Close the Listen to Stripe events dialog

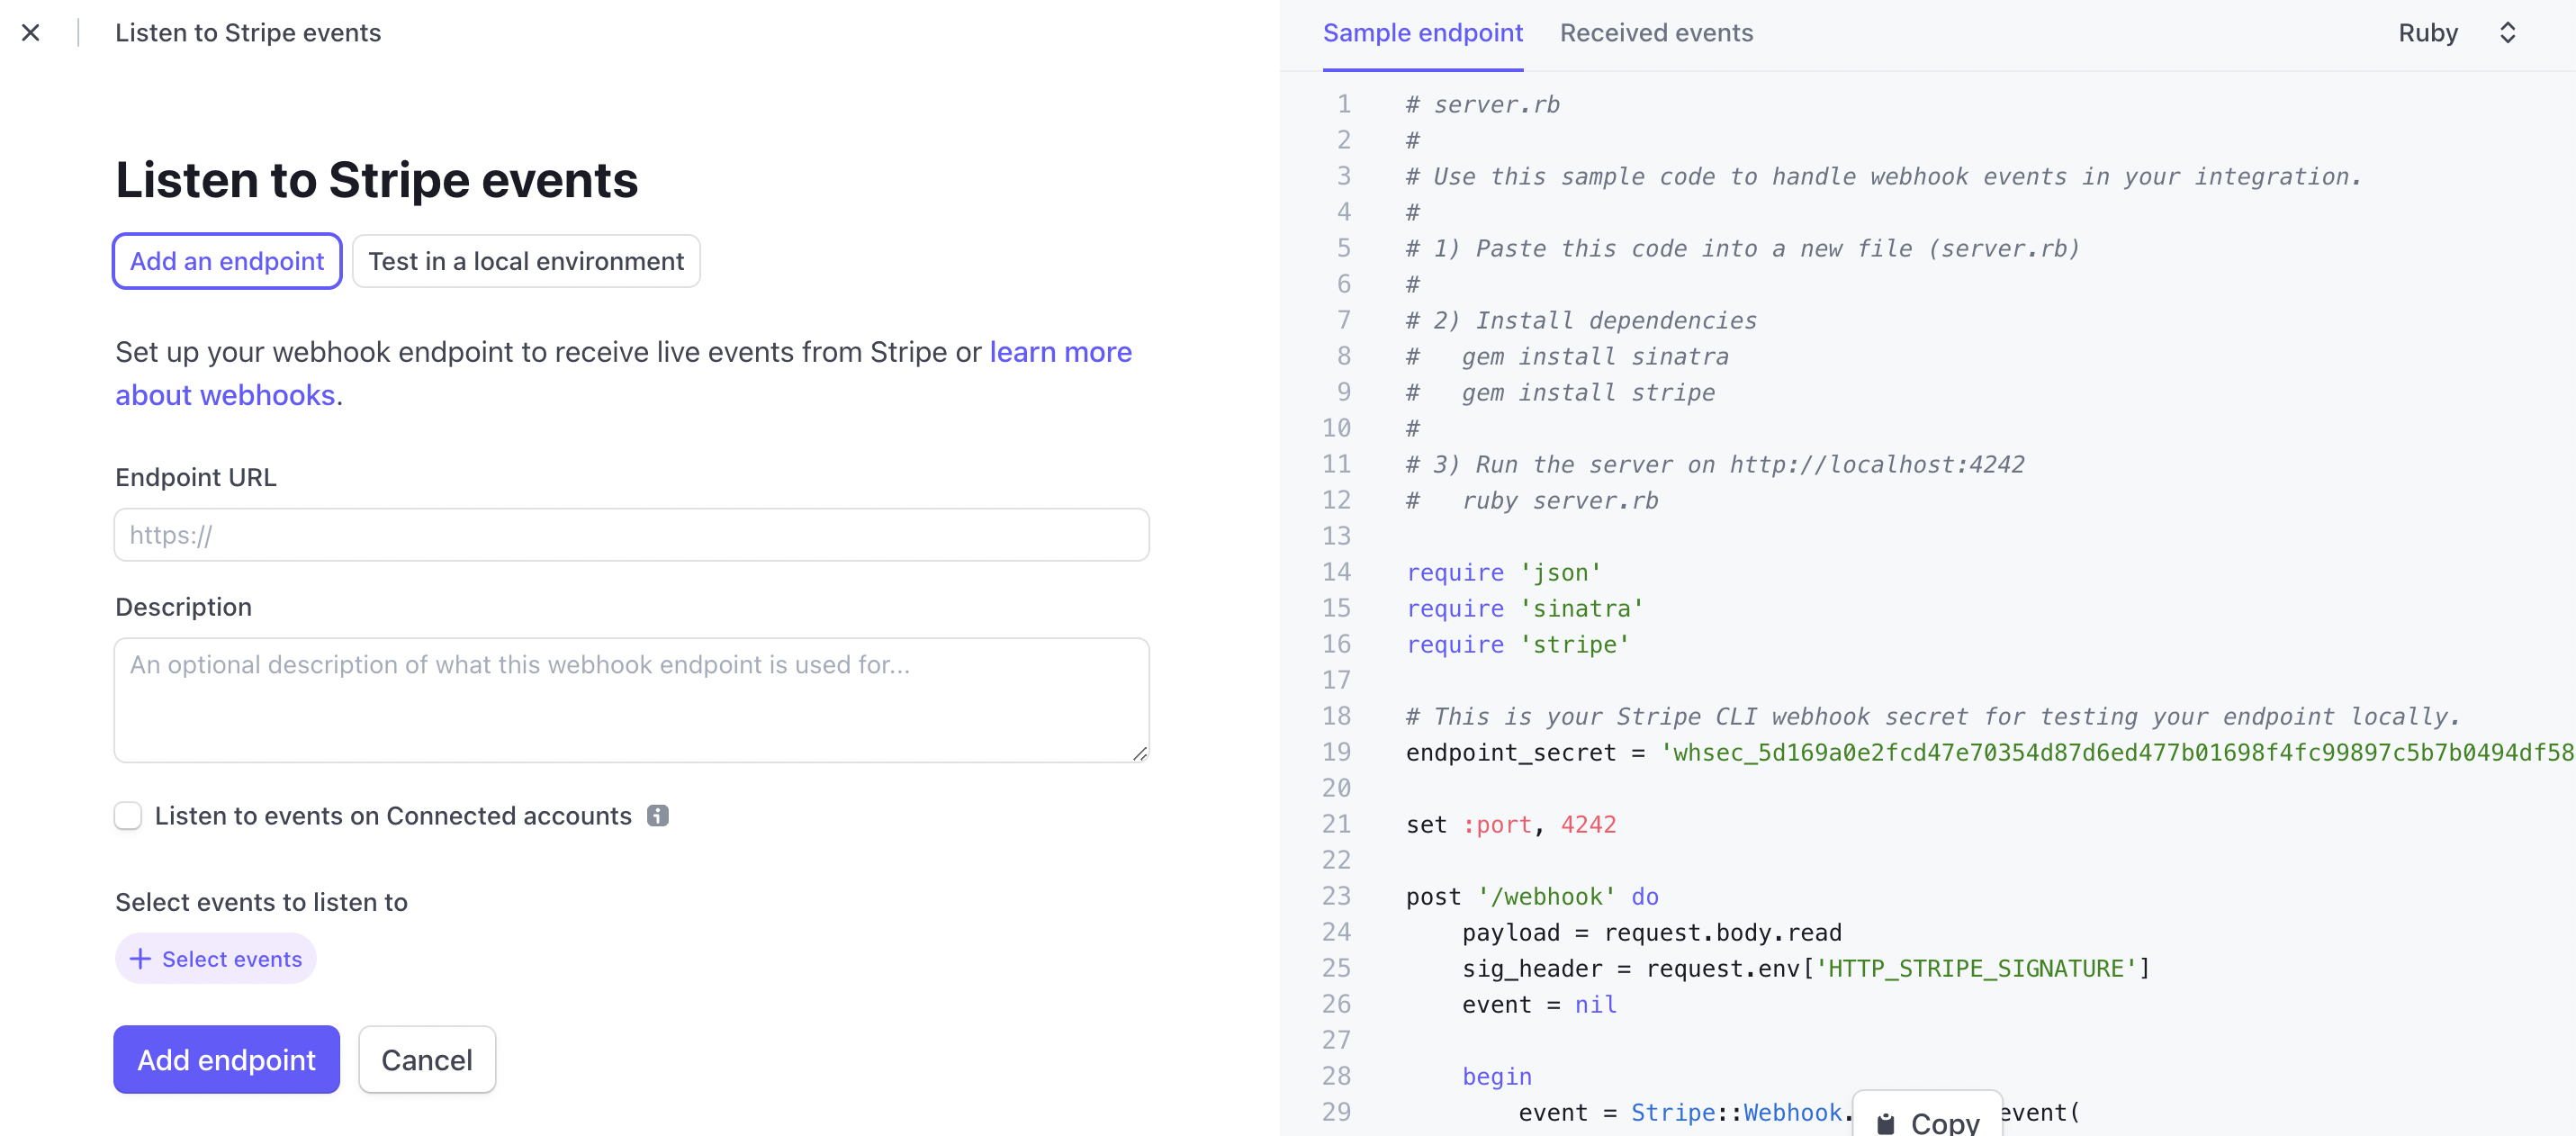coord(31,33)
